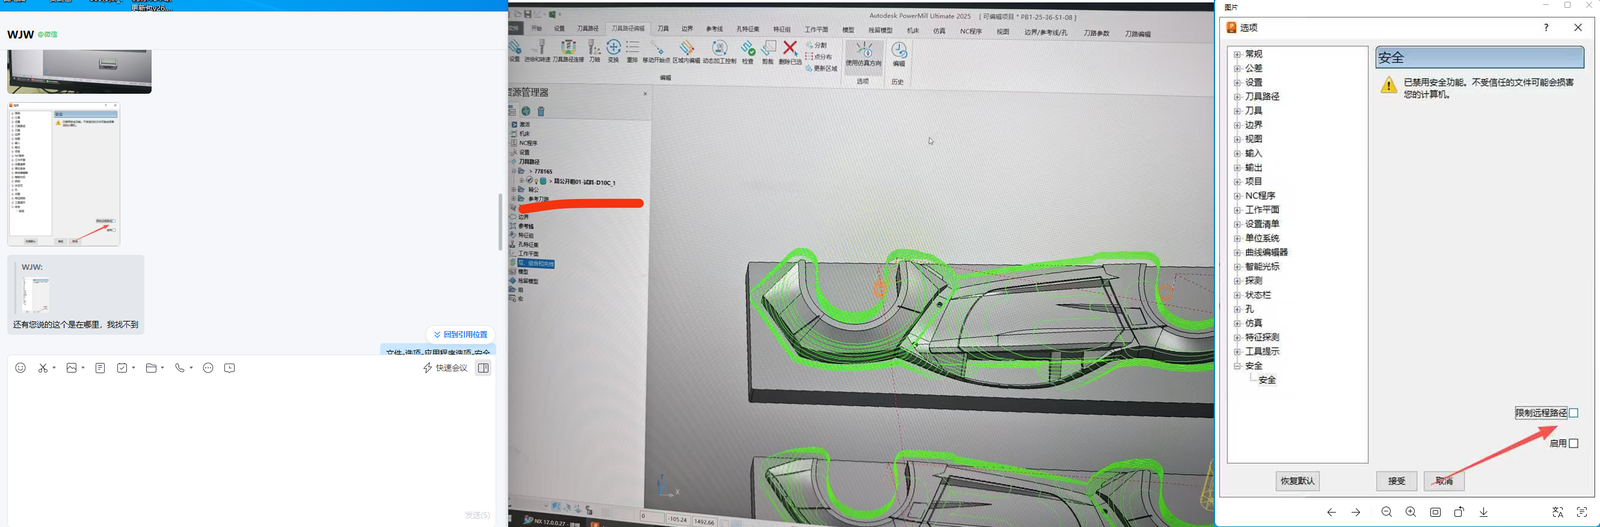Go to the previous image in the viewer
The height and width of the screenshot is (527, 1600).
click(x=1331, y=512)
